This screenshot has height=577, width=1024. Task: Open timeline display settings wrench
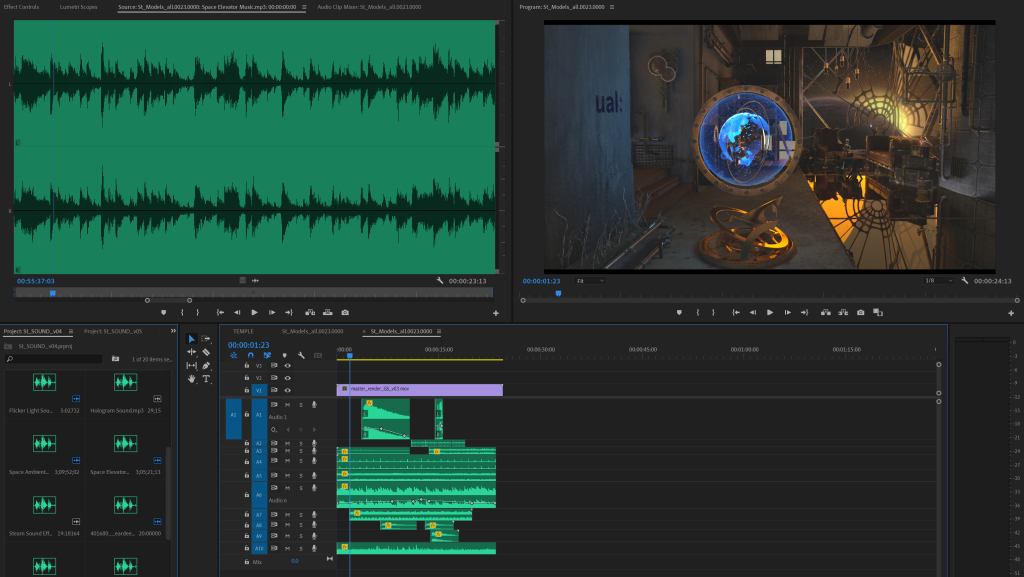click(x=301, y=356)
